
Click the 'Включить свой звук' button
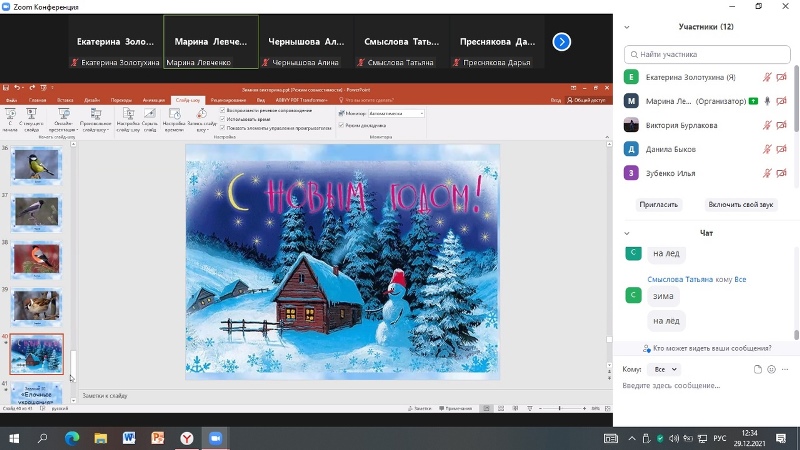[x=741, y=204]
